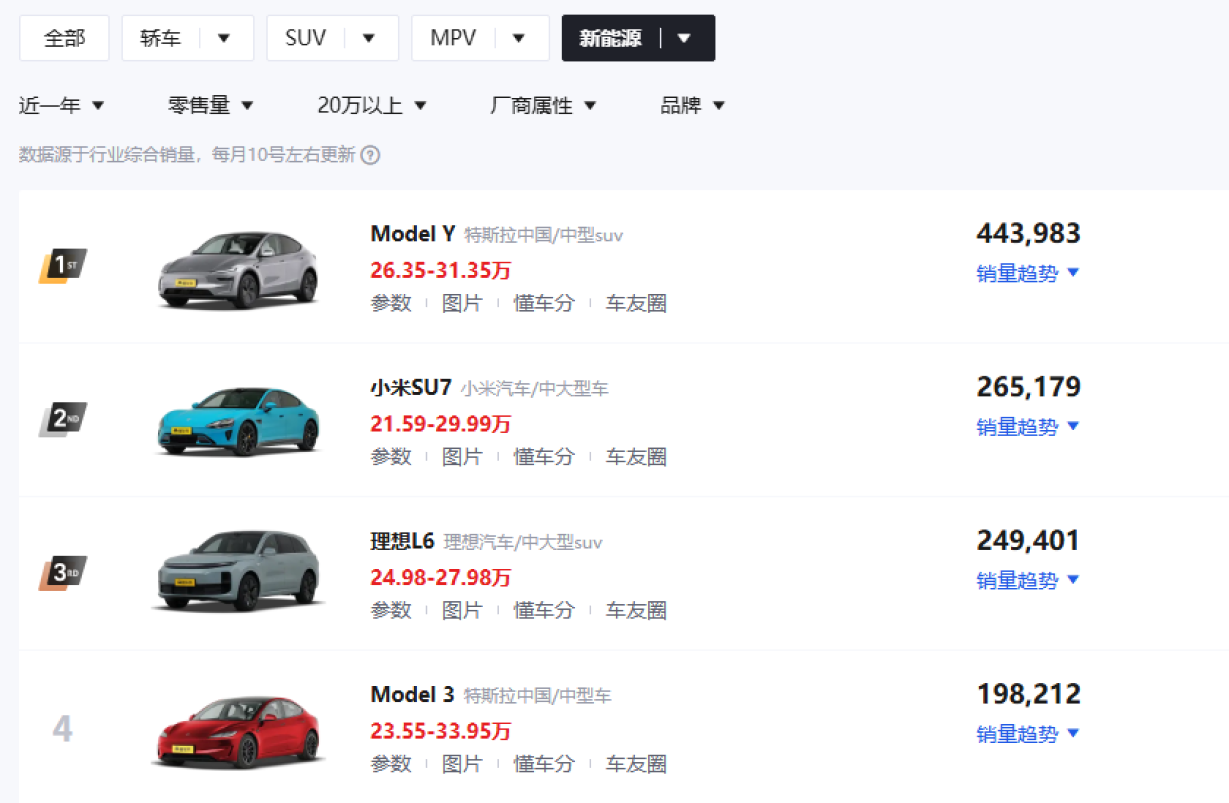Expand 销量趋势 for 小米SU7
The image size is (1229, 803).
(1028, 427)
